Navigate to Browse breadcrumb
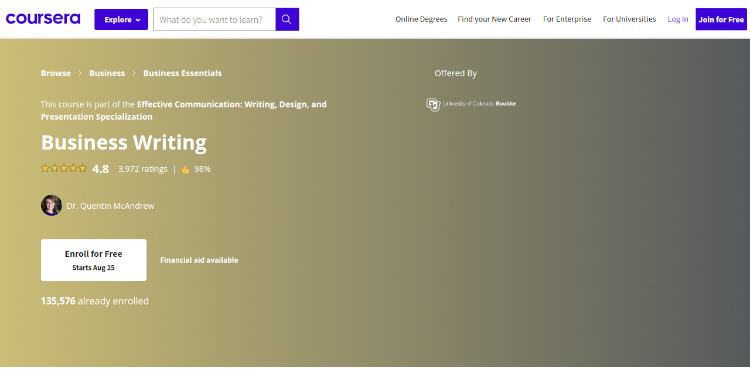The height and width of the screenshot is (373, 750). (55, 73)
